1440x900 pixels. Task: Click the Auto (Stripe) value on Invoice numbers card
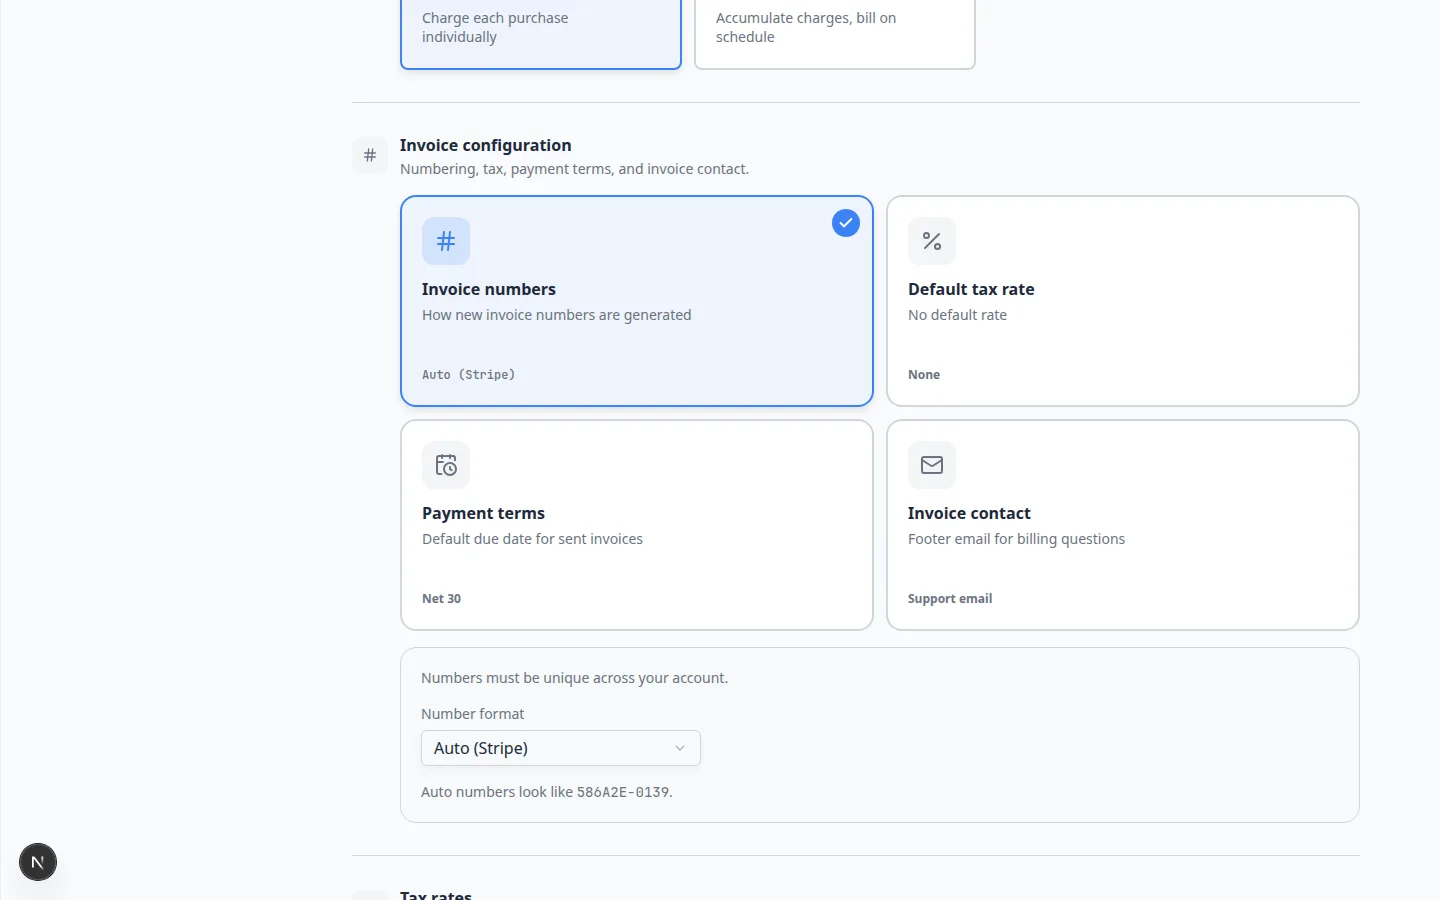click(x=468, y=375)
